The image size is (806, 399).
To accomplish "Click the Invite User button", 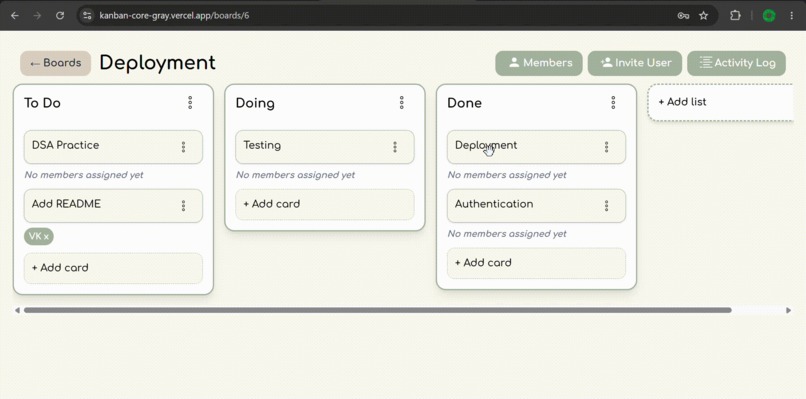I will tap(635, 63).
